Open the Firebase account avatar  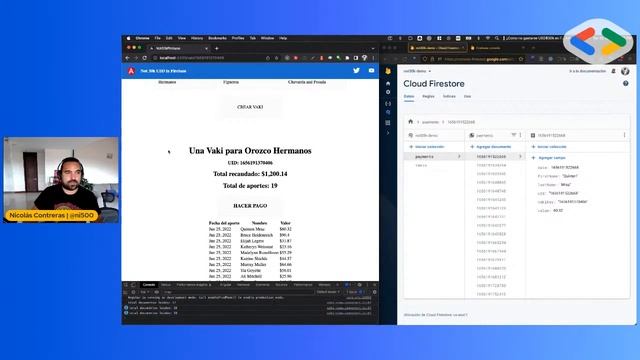pos(625,71)
